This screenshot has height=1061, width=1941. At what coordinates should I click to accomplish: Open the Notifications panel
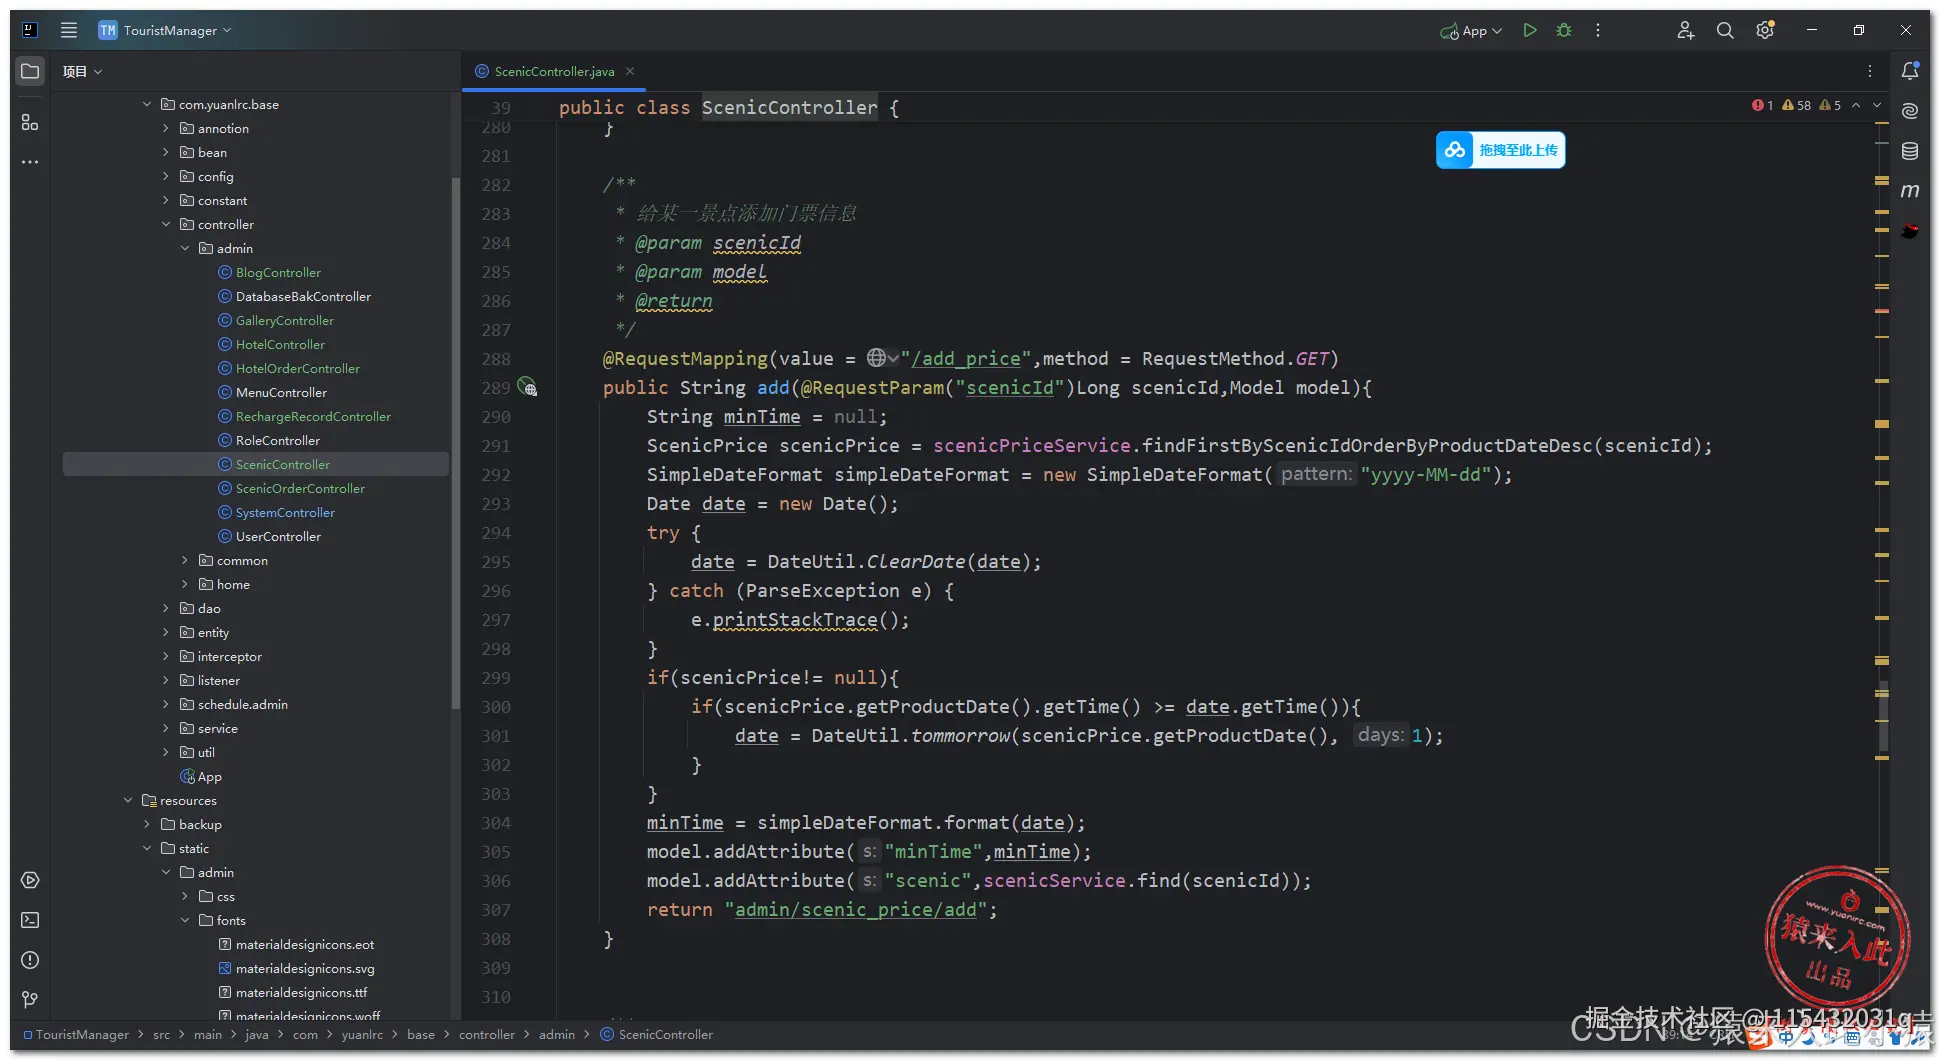(1910, 71)
